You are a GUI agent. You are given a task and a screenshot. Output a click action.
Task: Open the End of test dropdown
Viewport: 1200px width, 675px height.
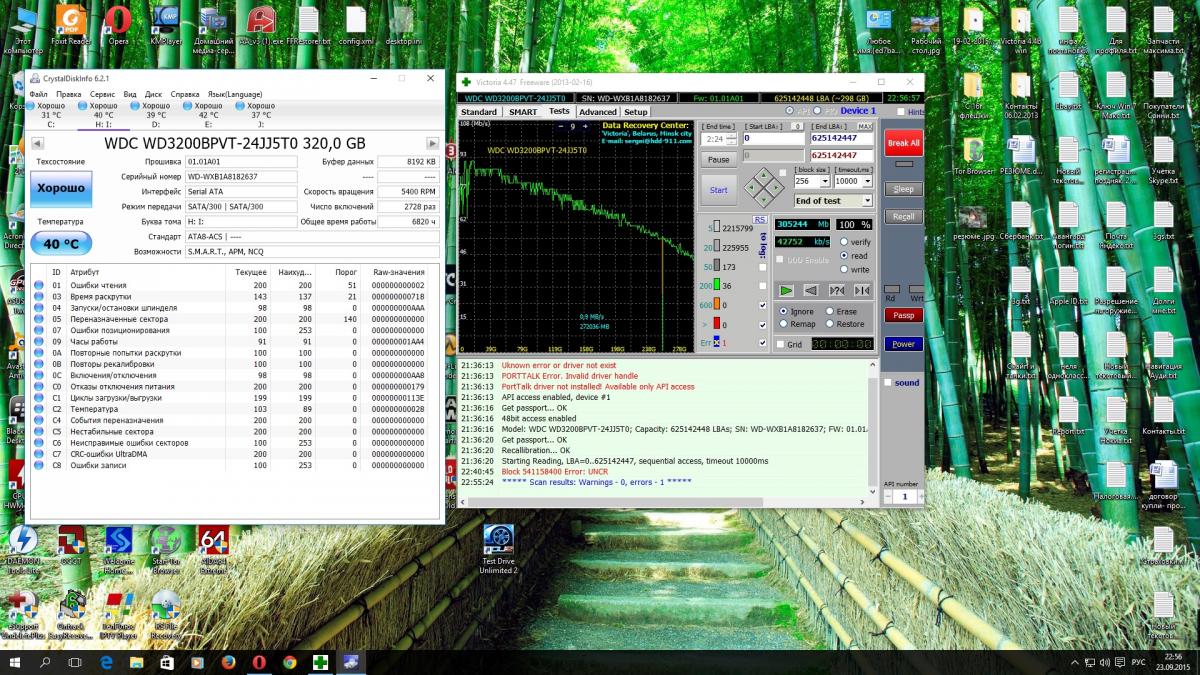[867, 201]
